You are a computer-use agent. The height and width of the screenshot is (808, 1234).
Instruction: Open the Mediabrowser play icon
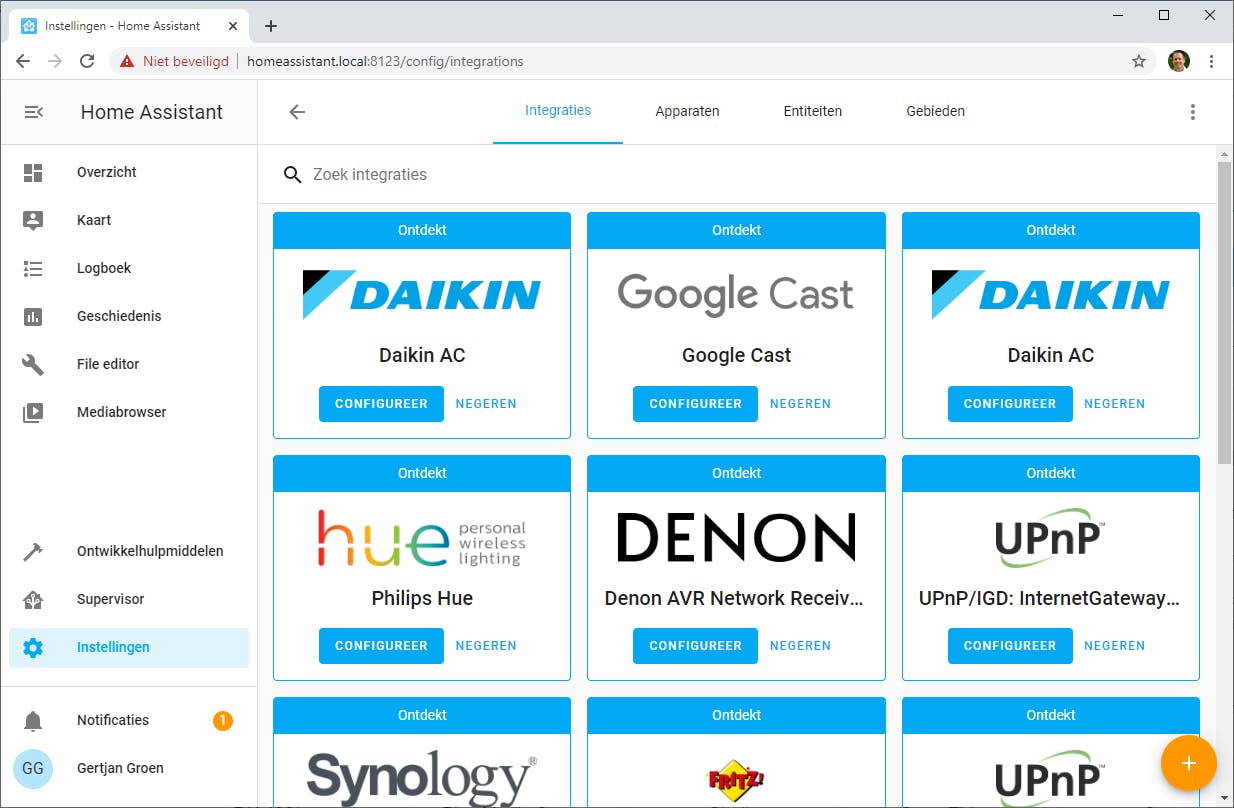[33, 412]
